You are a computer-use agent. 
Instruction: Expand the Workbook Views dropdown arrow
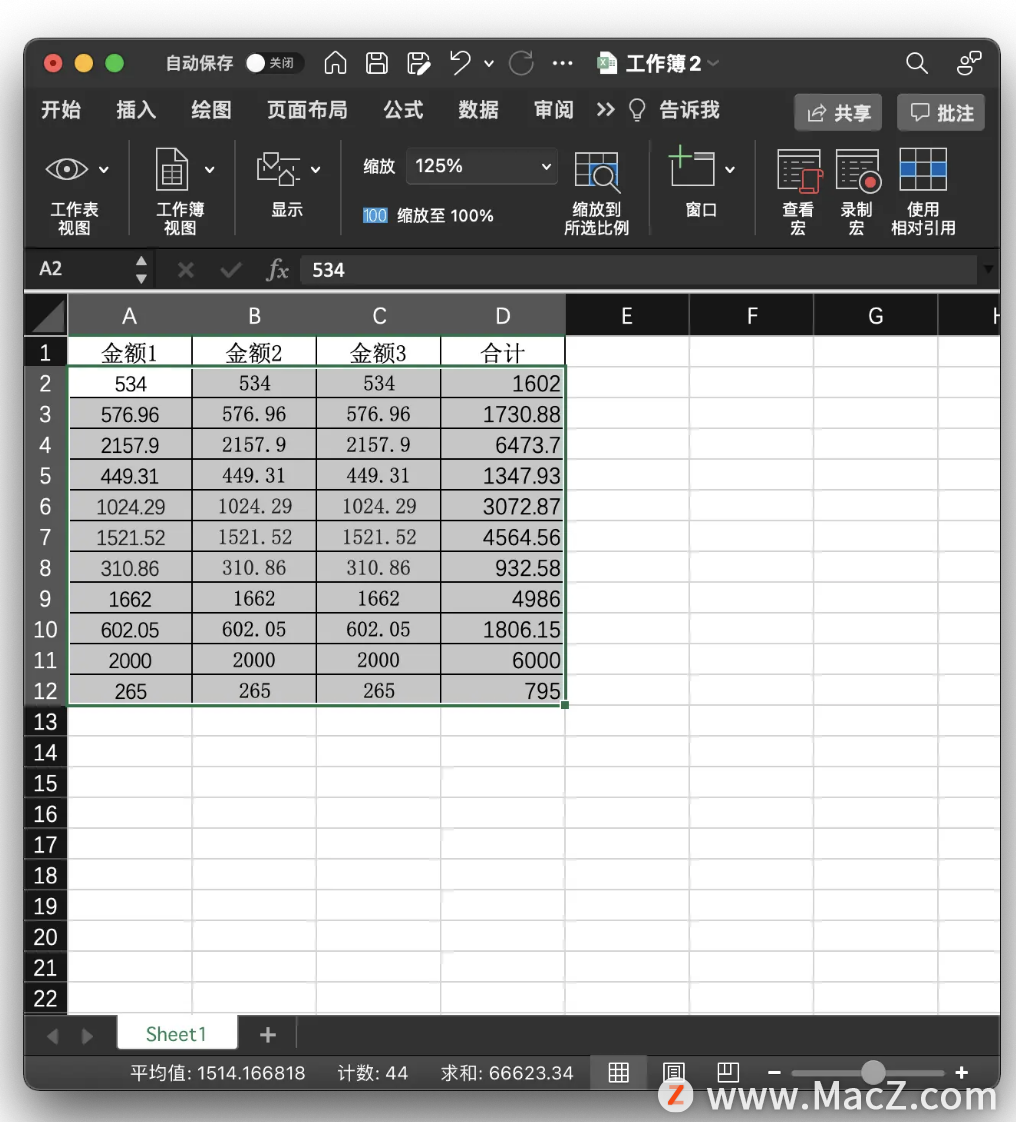[210, 170]
